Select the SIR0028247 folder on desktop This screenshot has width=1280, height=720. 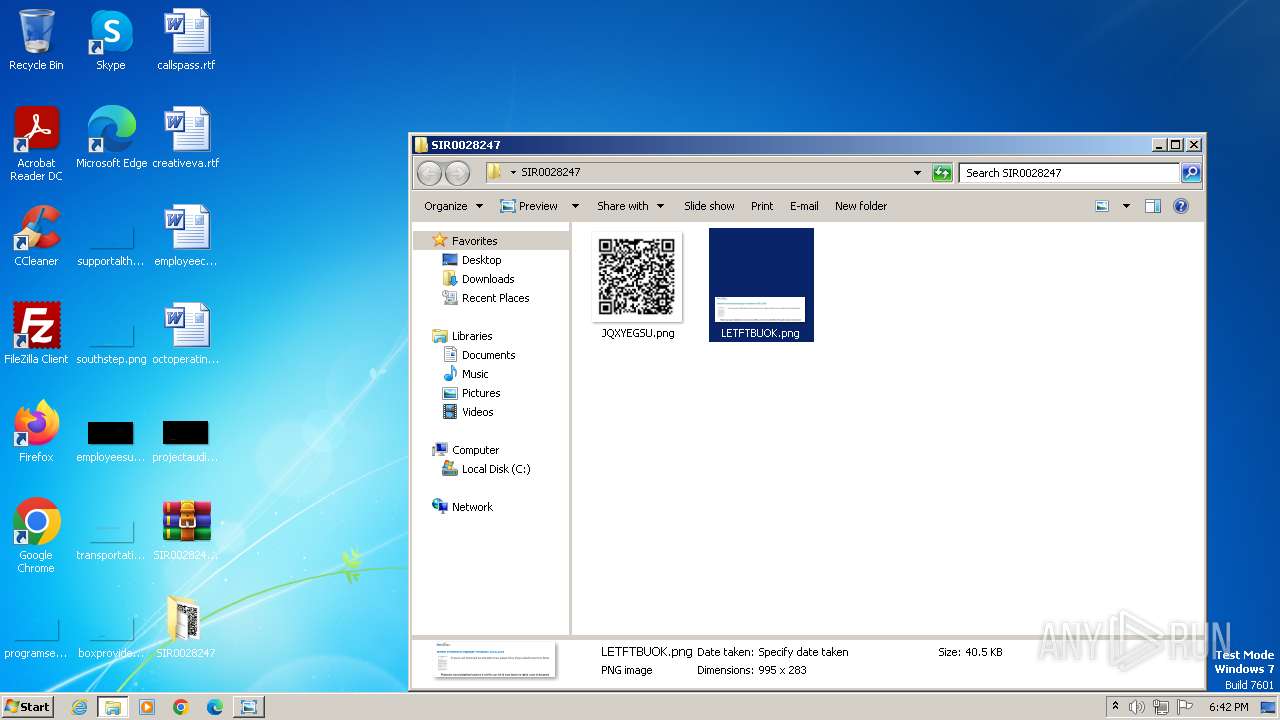186,628
